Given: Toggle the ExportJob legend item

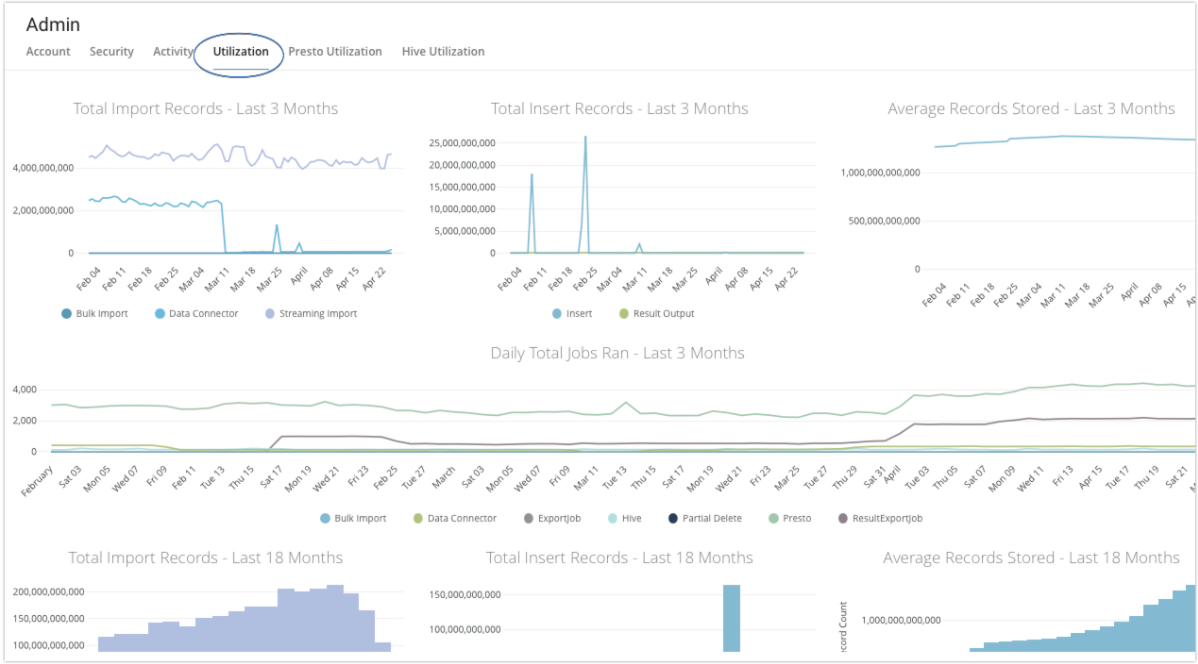Looking at the screenshot, I should (552, 518).
